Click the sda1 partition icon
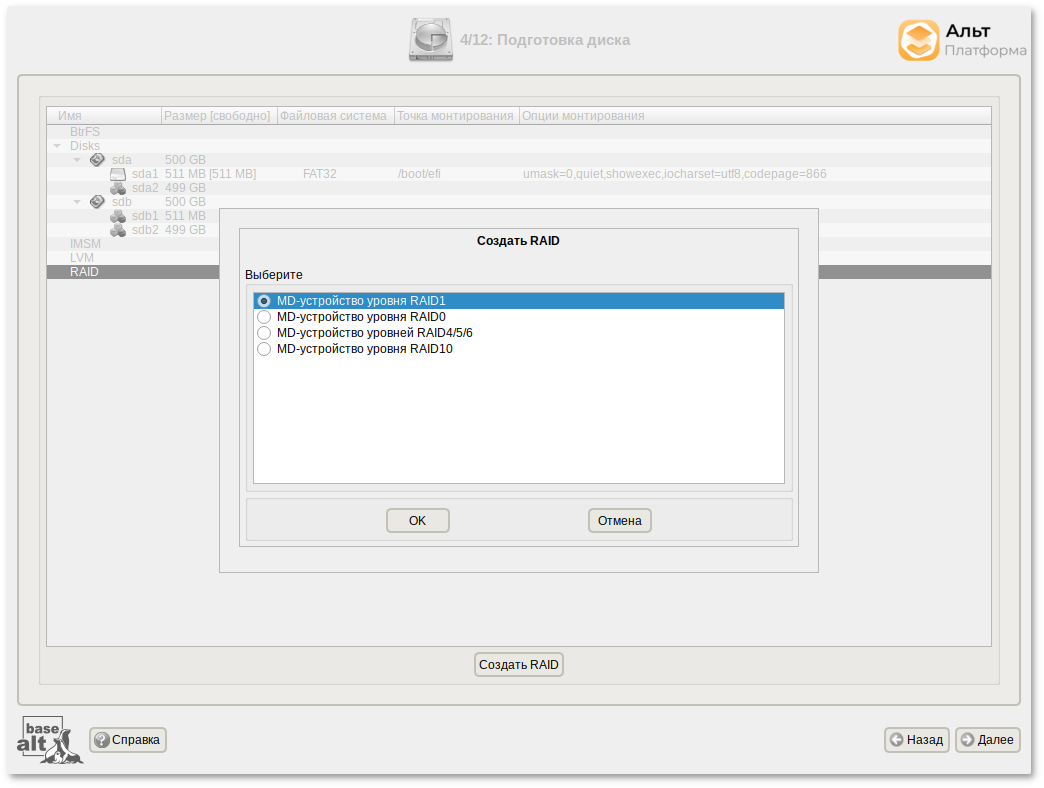1044x788 pixels. (118, 174)
